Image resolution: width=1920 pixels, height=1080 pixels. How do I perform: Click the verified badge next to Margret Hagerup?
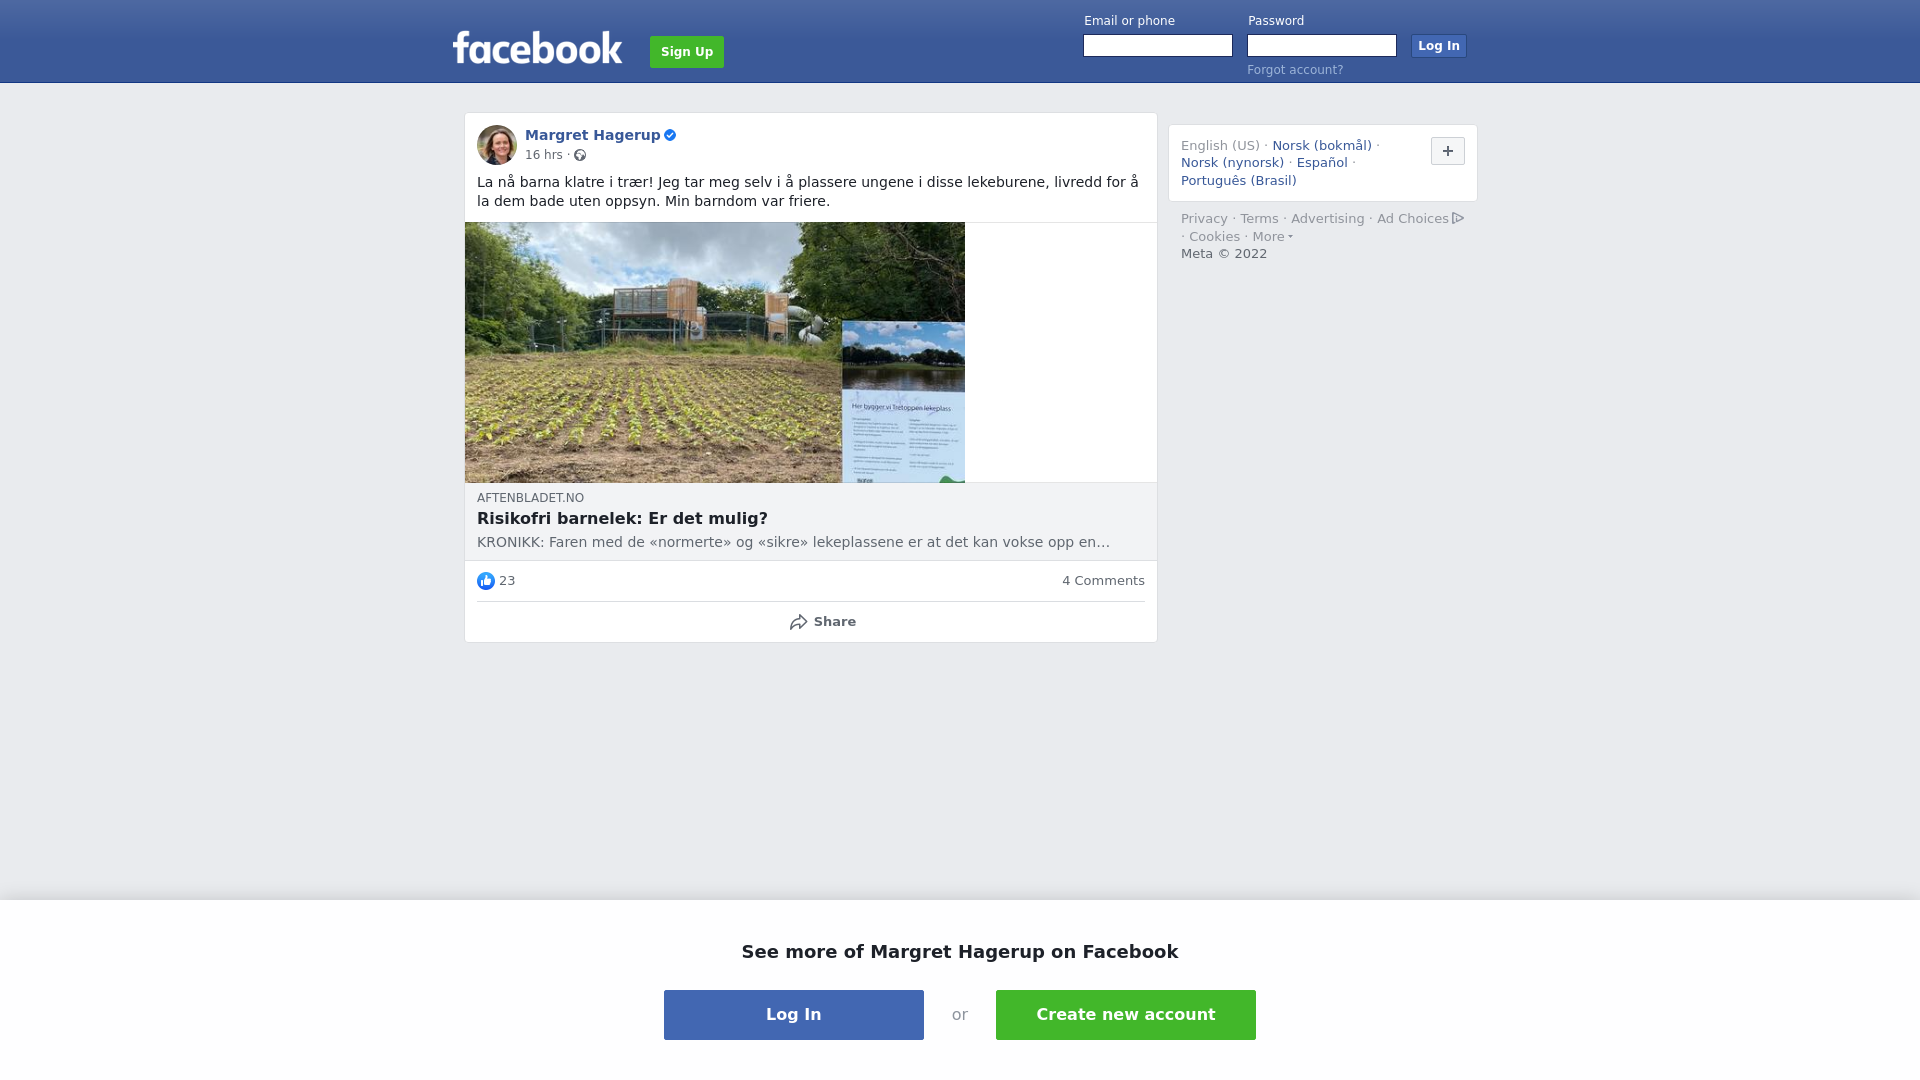(670, 135)
